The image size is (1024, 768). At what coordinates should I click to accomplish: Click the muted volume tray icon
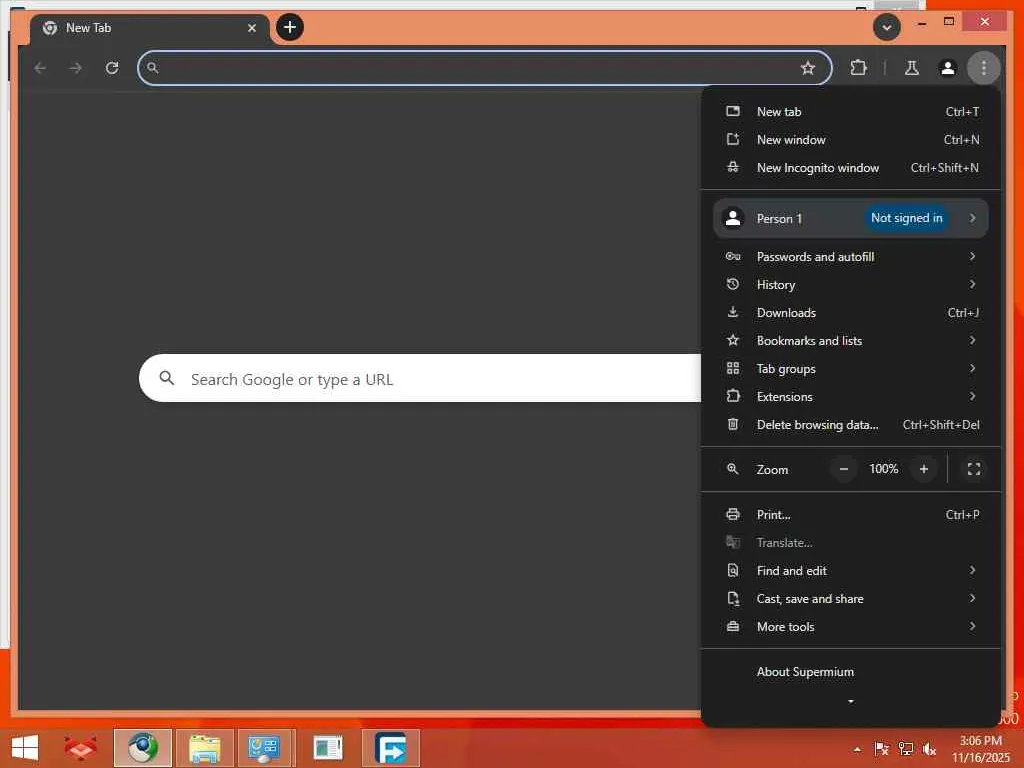tap(929, 749)
